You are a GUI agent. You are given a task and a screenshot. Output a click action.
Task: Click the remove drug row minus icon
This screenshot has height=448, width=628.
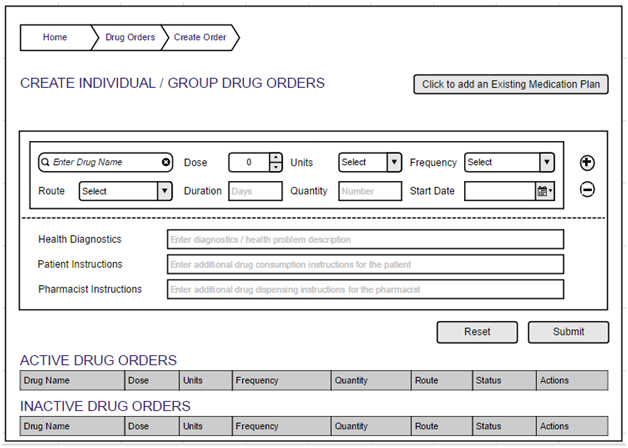pos(587,190)
